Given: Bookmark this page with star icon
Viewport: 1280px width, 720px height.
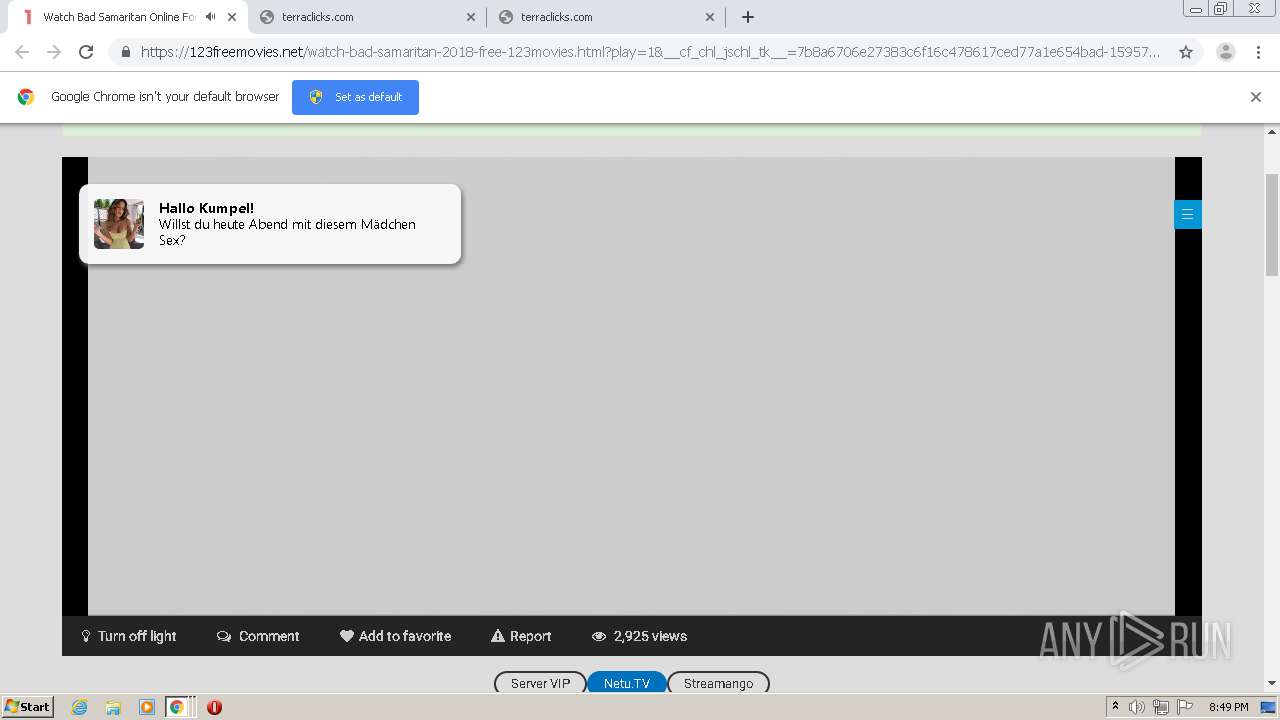Looking at the screenshot, I should click(x=1186, y=52).
